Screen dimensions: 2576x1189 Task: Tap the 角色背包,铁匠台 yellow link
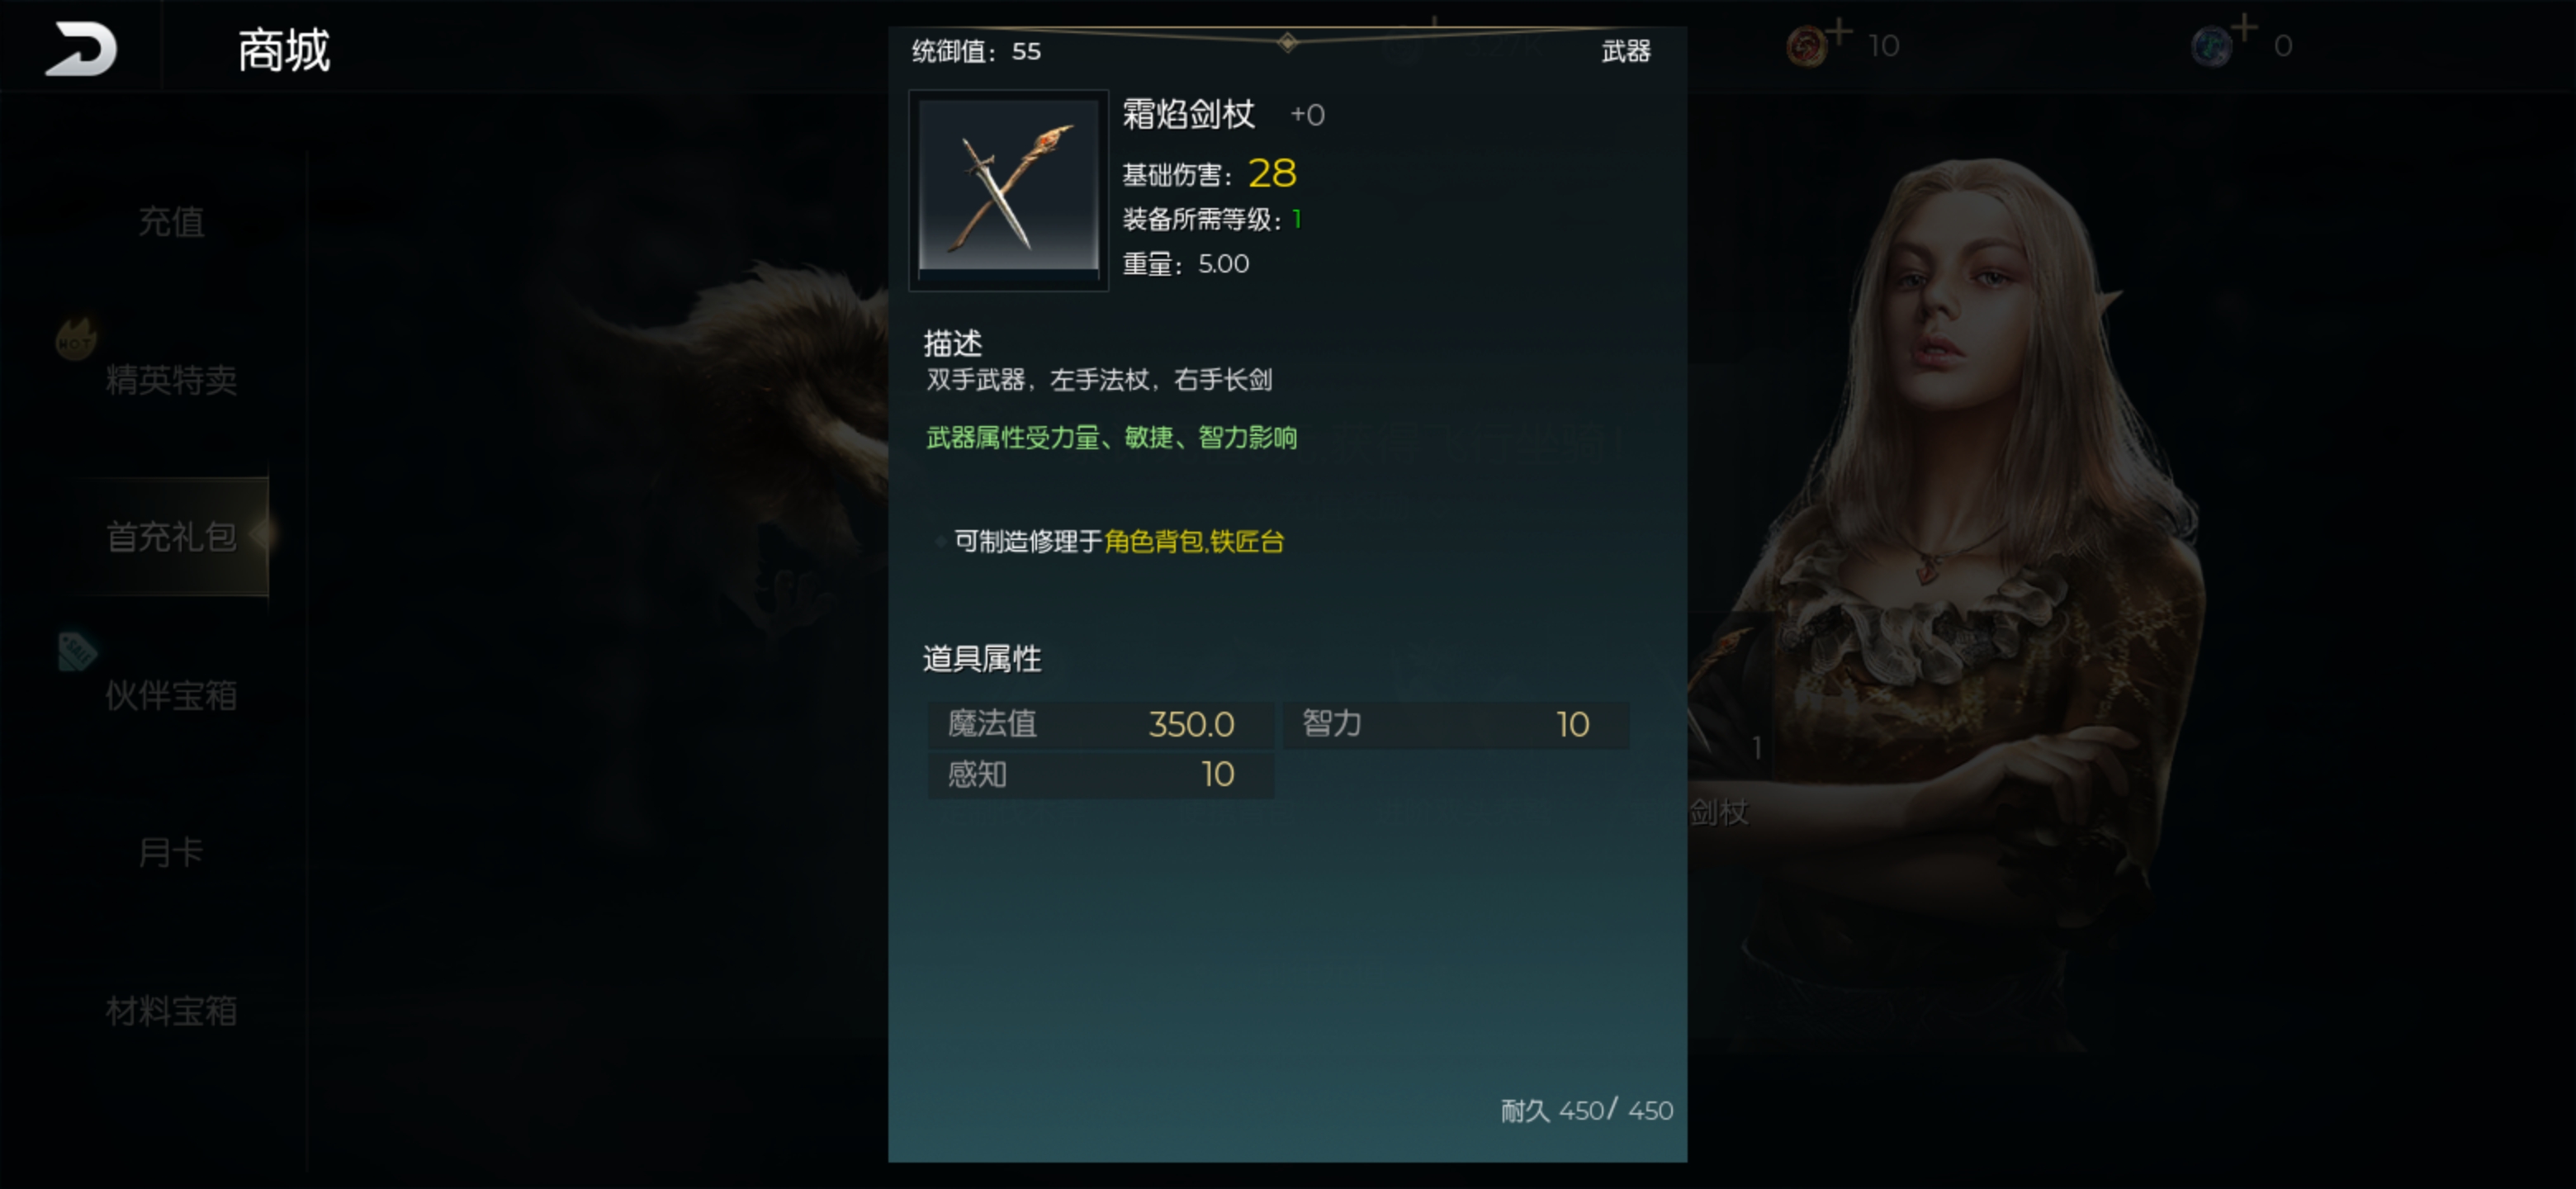tap(1194, 541)
